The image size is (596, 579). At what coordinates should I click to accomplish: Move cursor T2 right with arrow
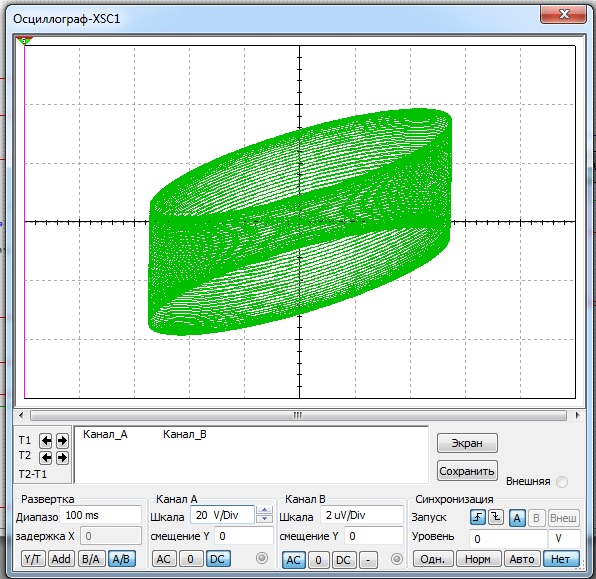click(62, 457)
